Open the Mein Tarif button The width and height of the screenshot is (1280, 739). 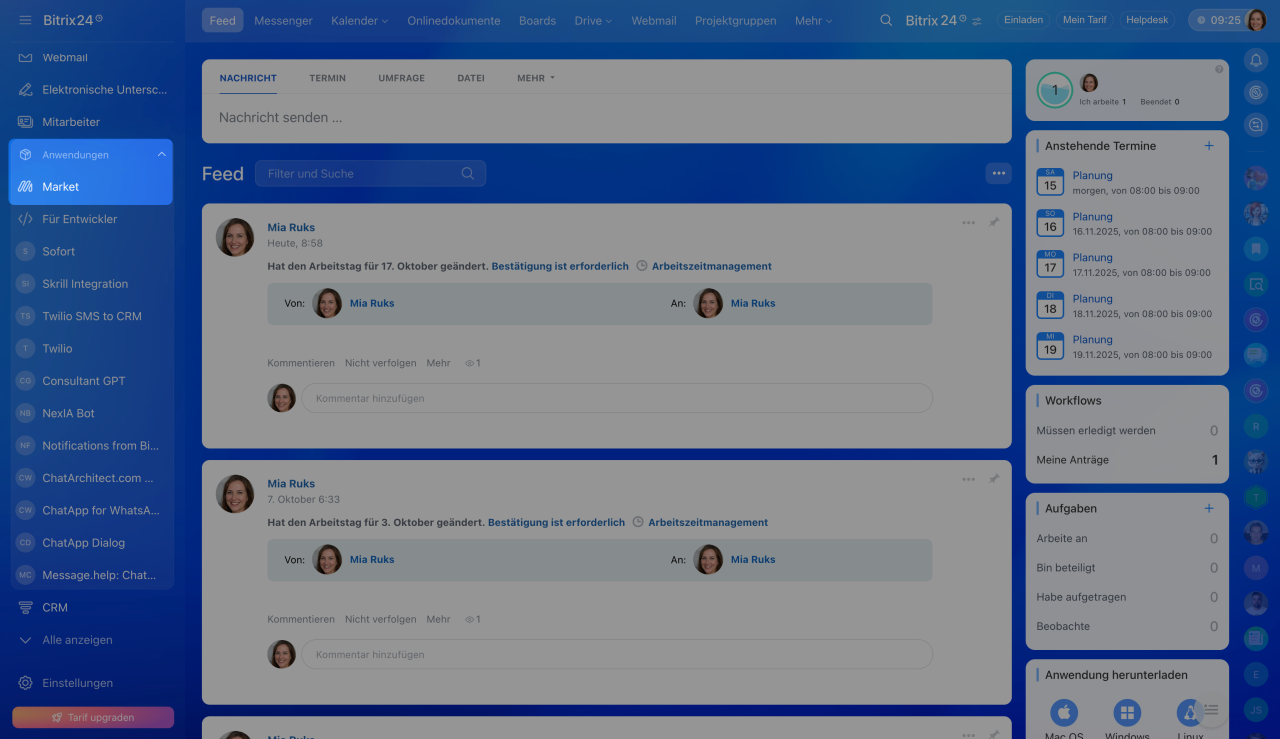pos(1085,20)
